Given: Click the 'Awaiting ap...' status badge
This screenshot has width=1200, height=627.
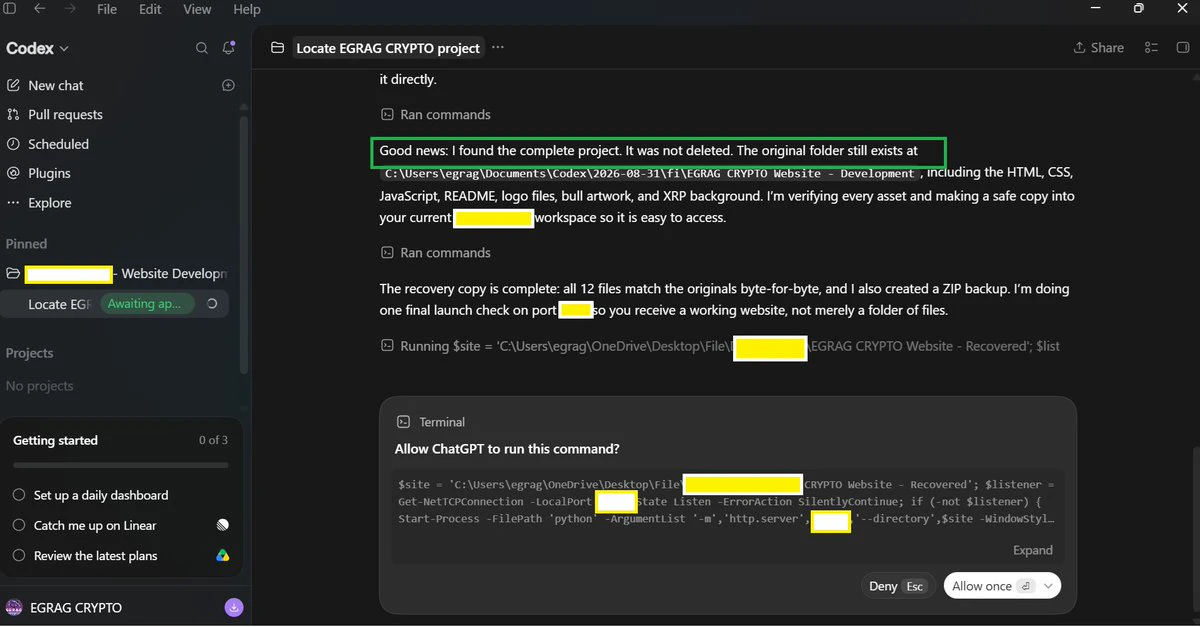Looking at the screenshot, I should click(x=146, y=304).
